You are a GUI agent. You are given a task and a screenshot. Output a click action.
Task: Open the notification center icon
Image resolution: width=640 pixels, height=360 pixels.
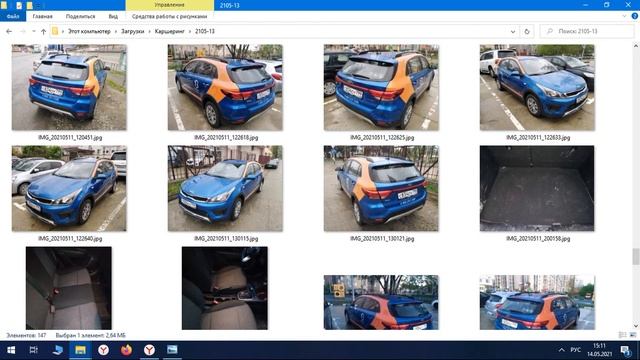tap(626, 350)
